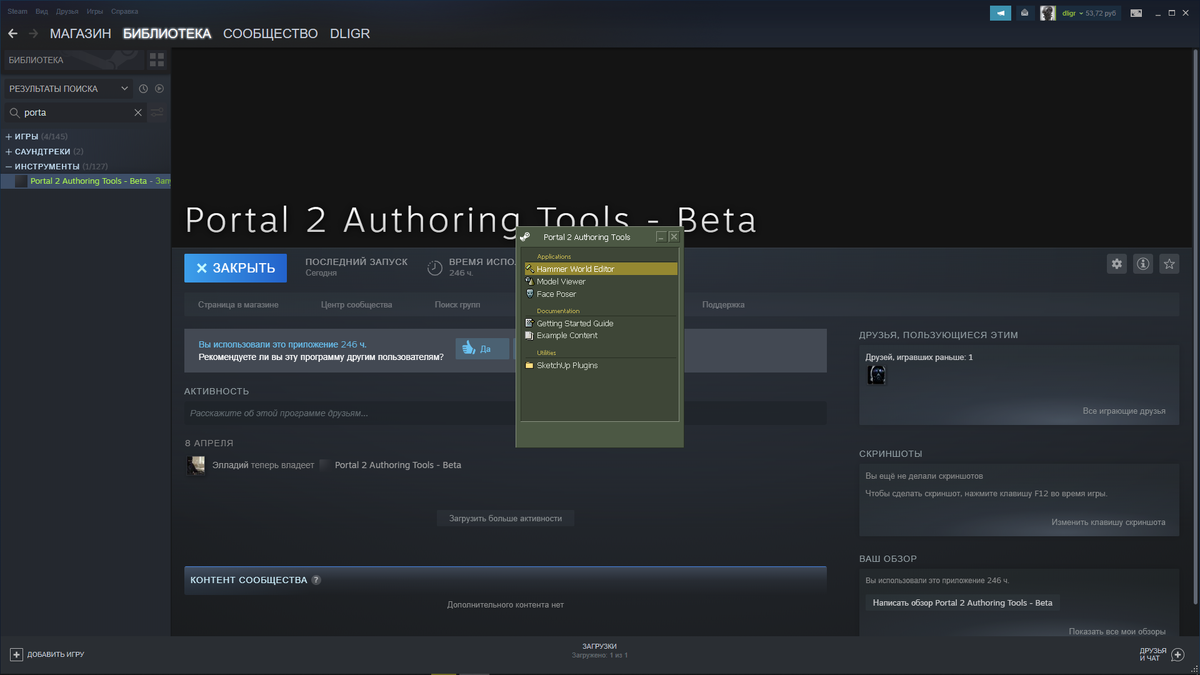Go to the 'Магазин' tab
This screenshot has height=675, width=1200.
tap(81, 33)
